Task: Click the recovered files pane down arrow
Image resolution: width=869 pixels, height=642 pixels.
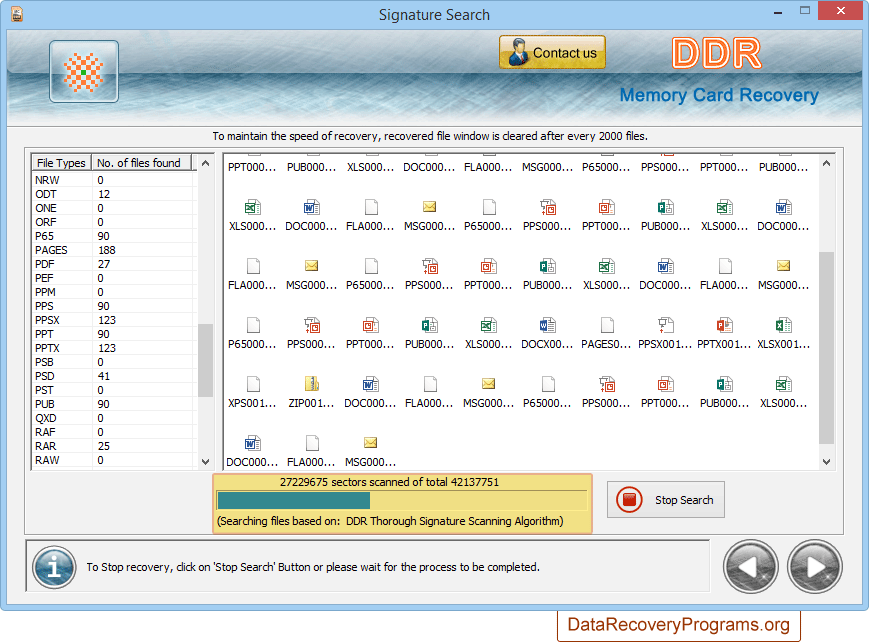Action: 826,461
